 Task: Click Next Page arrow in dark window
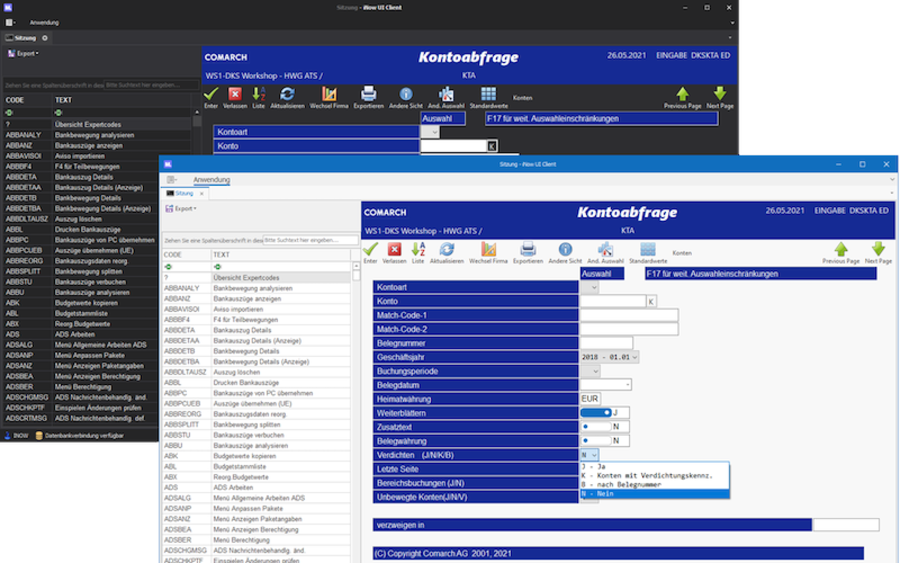click(720, 94)
